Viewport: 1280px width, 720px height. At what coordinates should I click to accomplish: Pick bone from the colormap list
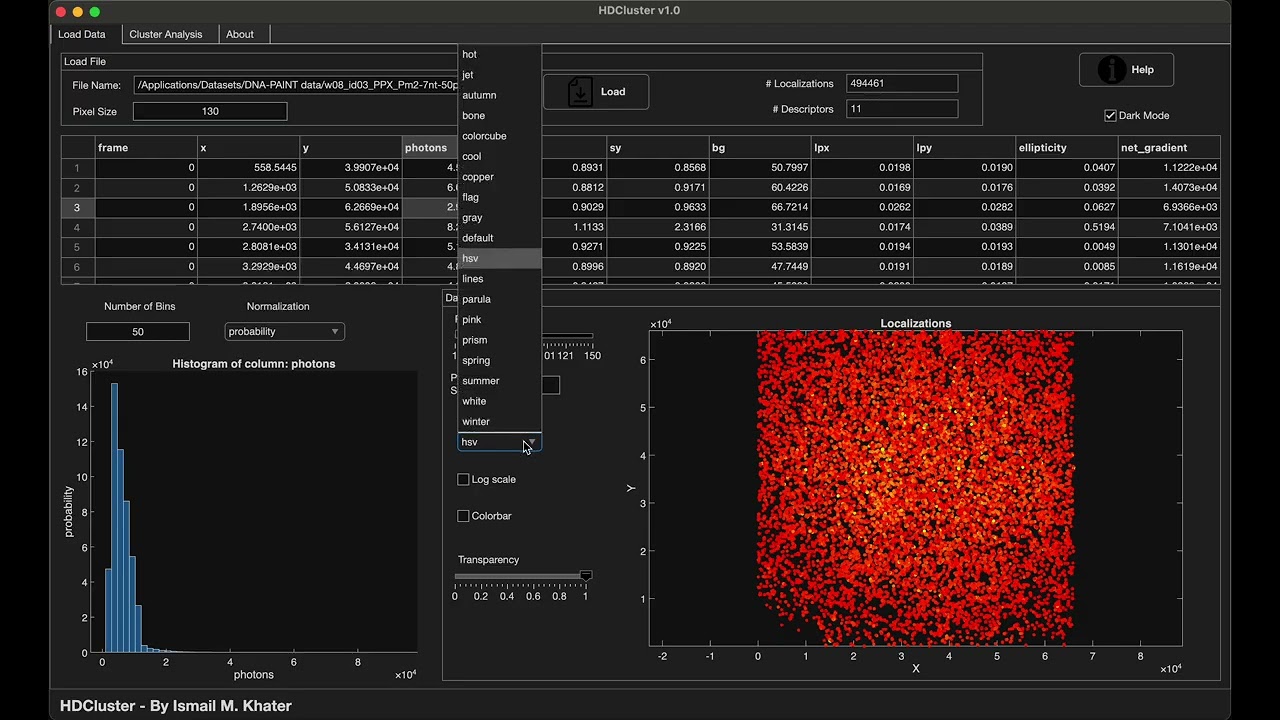tap(499, 116)
